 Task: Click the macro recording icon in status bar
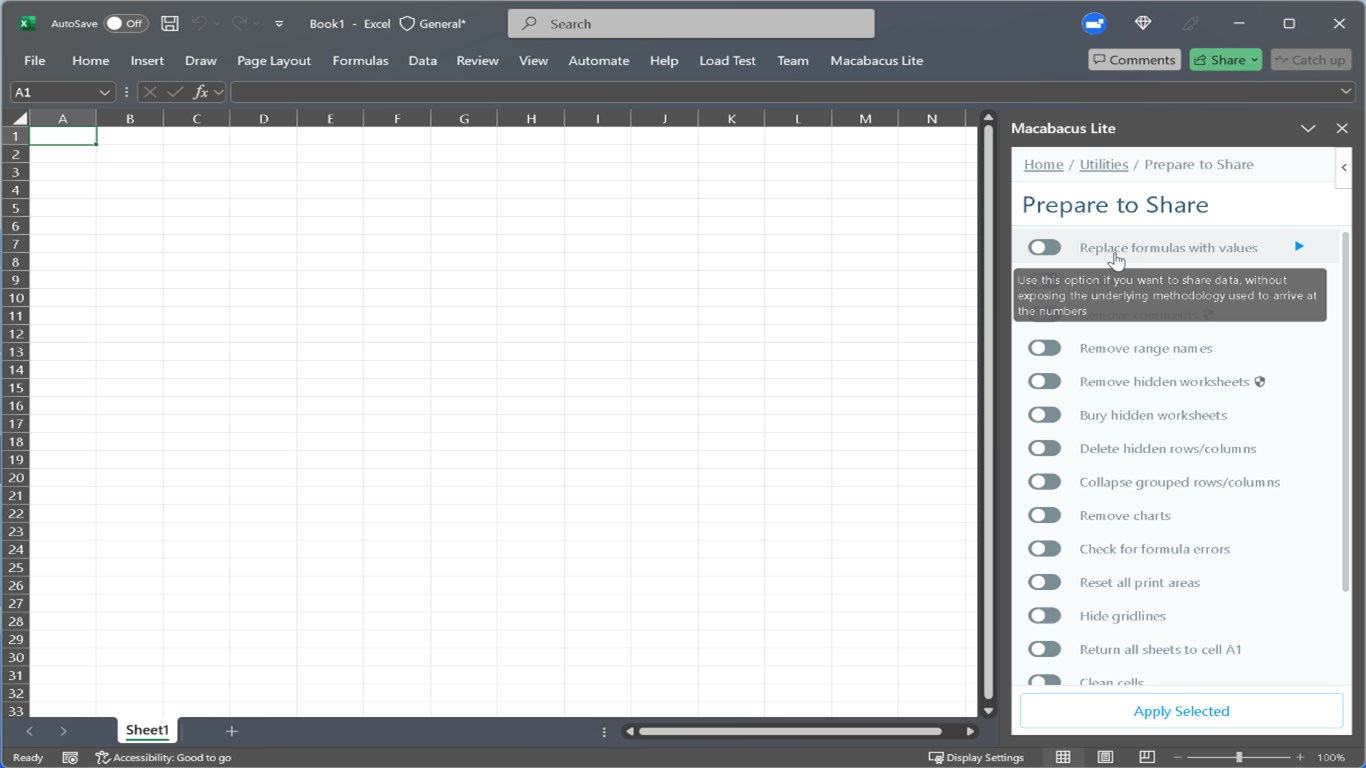point(70,758)
